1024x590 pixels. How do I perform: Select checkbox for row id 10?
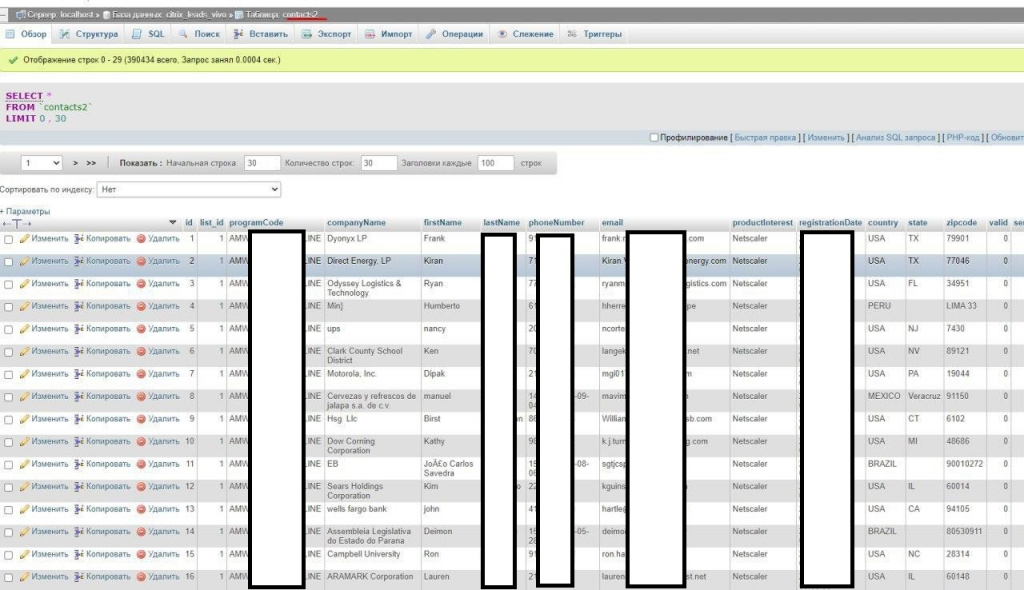click(x=8, y=442)
